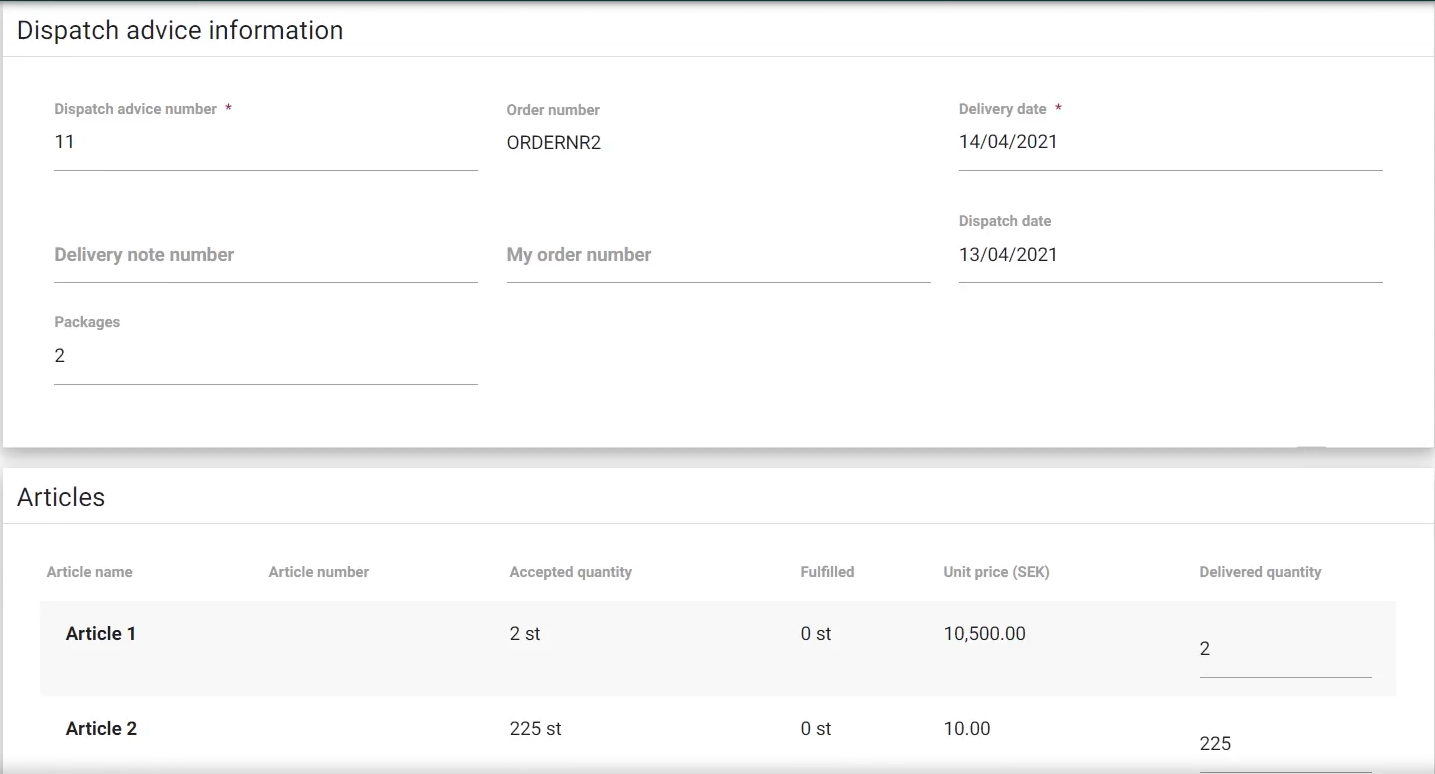Image resolution: width=1435 pixels, height=774 pixels.
Task: Click unit price 10.00
Action: click(967, 729)
